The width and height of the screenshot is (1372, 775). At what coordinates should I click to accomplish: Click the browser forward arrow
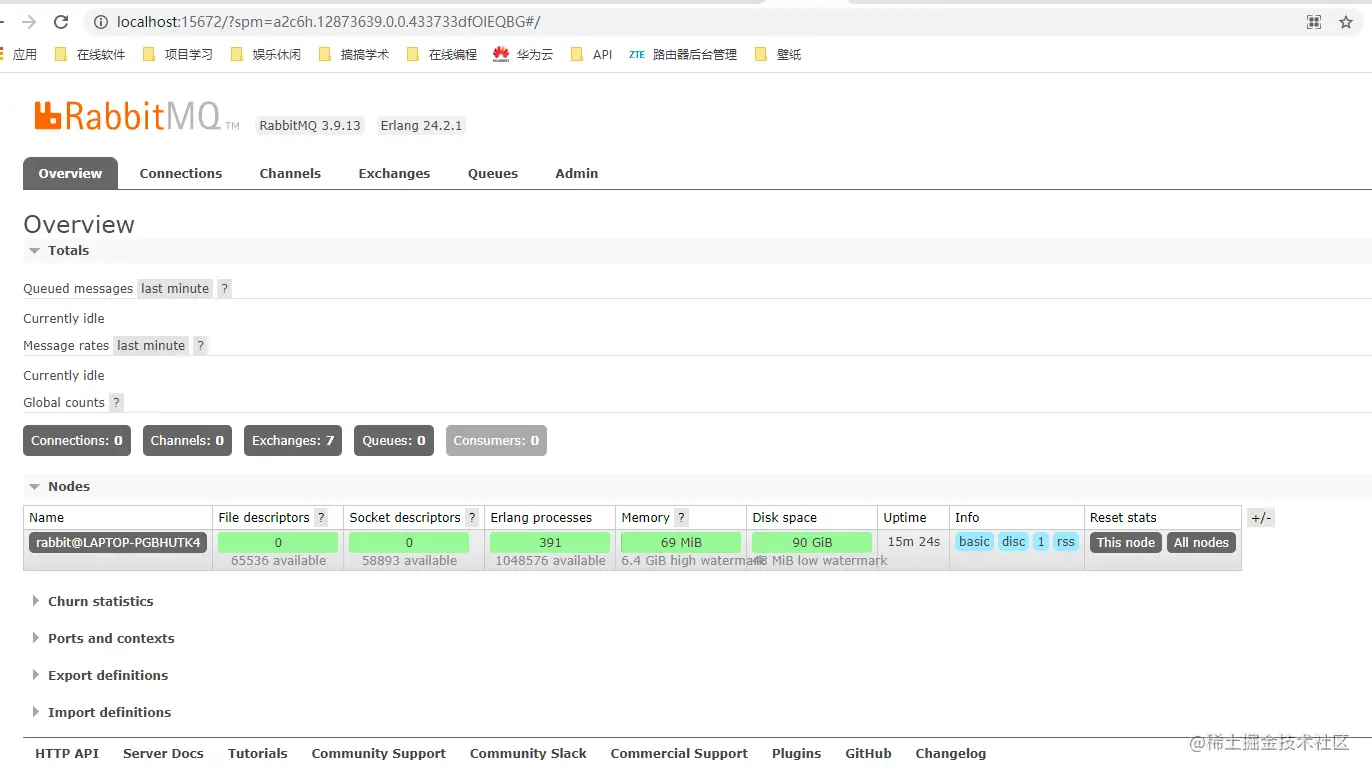[x=29, y=22]
